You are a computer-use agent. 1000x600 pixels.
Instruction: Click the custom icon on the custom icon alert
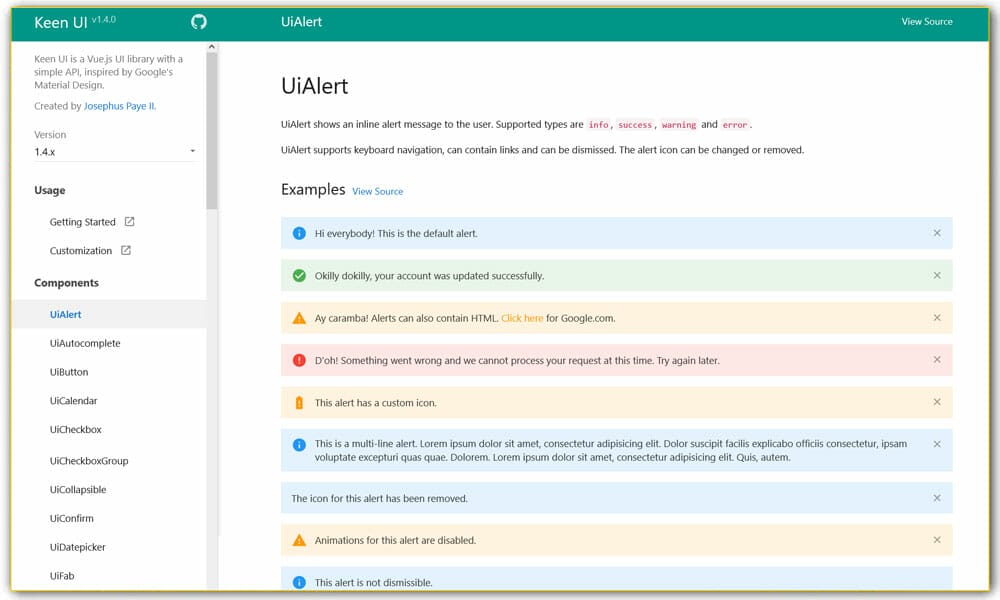click(x=298, y=401)
